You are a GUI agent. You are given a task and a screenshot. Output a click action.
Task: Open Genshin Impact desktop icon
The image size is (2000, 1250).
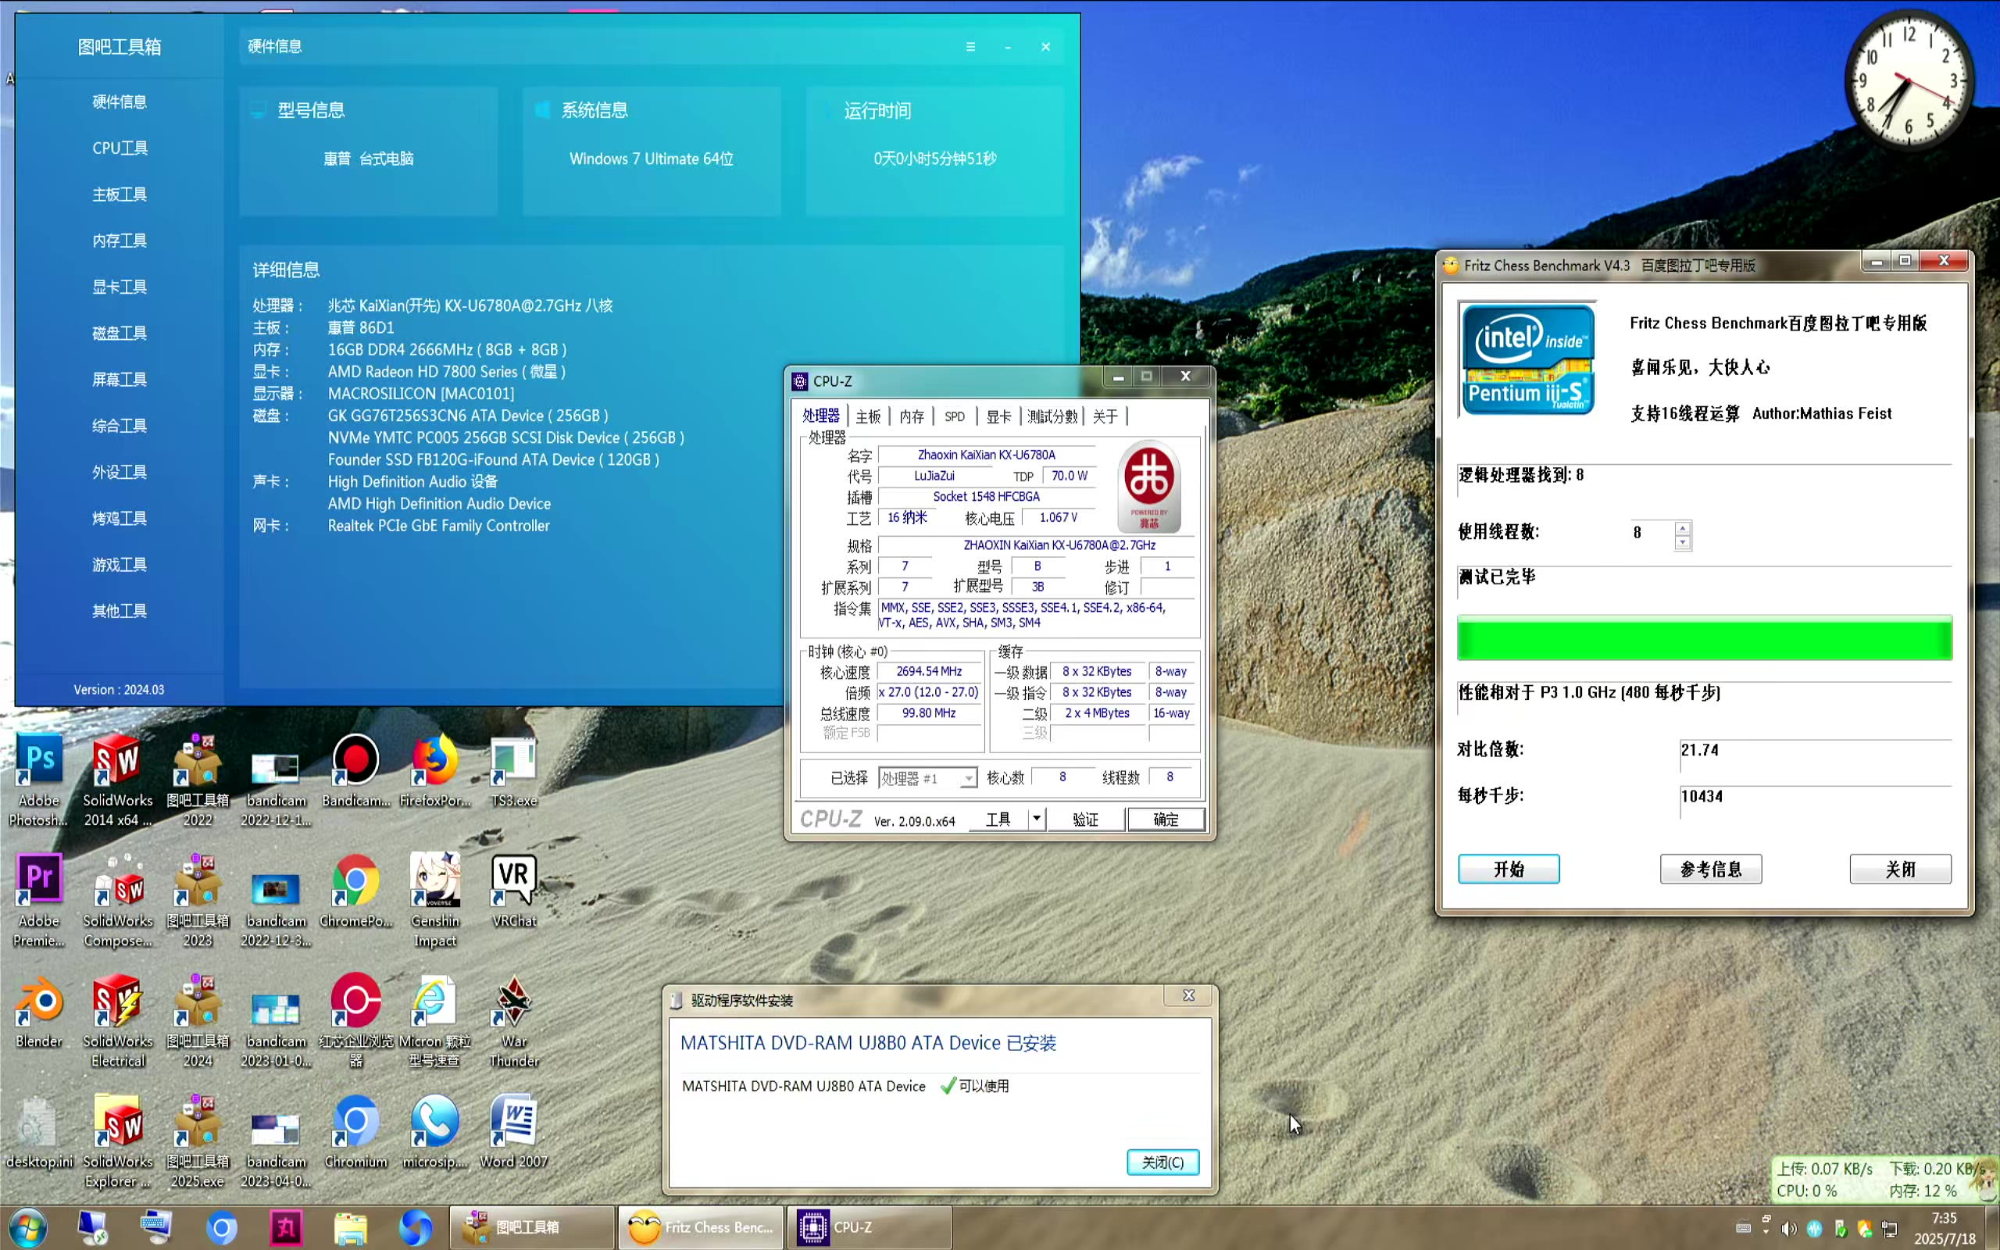point(434,900)
